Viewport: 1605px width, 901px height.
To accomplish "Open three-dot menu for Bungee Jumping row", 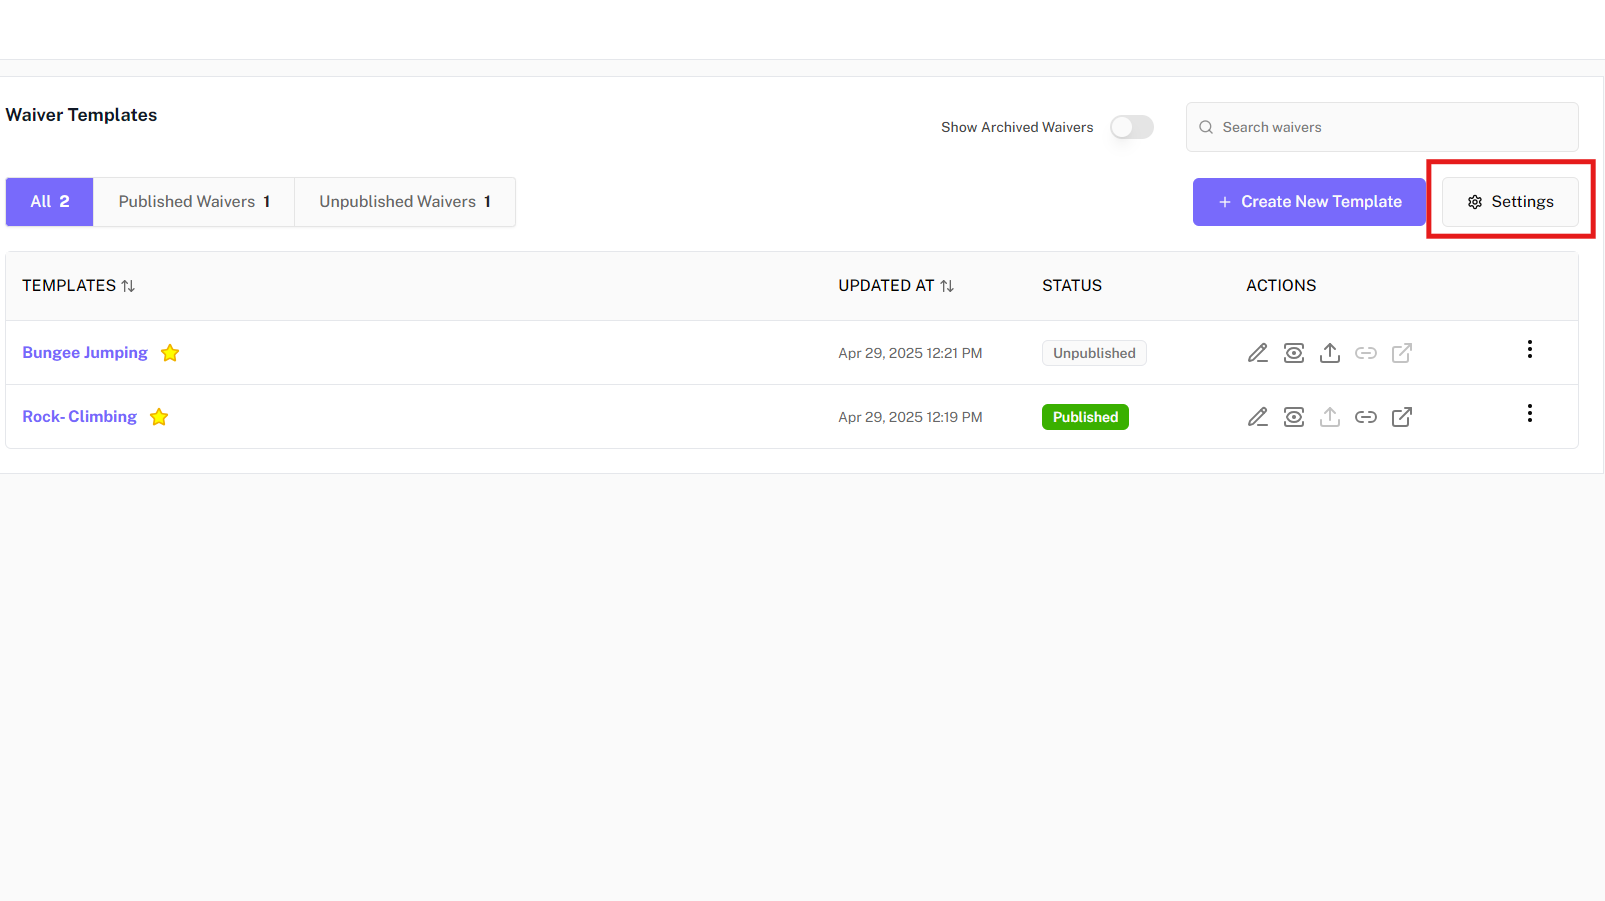I will pos(1529,349).
